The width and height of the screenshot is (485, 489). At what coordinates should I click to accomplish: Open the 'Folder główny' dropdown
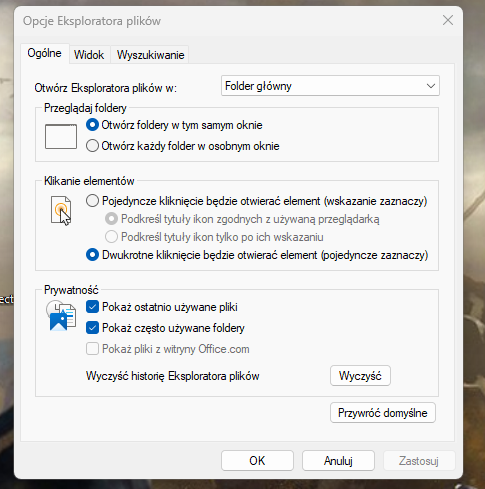pos(330,86)
